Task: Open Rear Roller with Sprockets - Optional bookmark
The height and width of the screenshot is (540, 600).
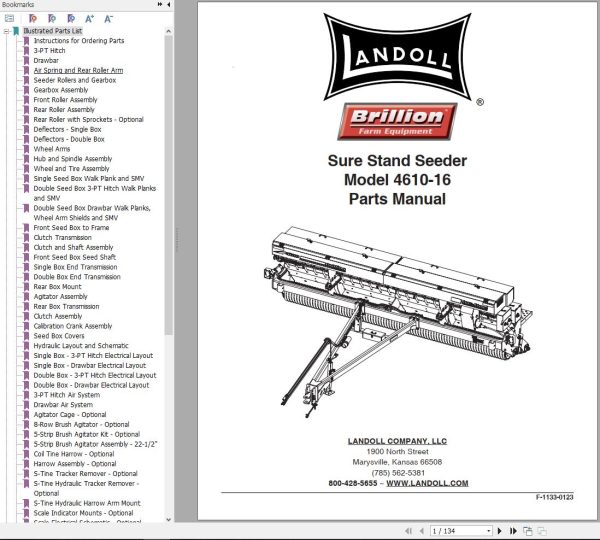Action: 88,119
